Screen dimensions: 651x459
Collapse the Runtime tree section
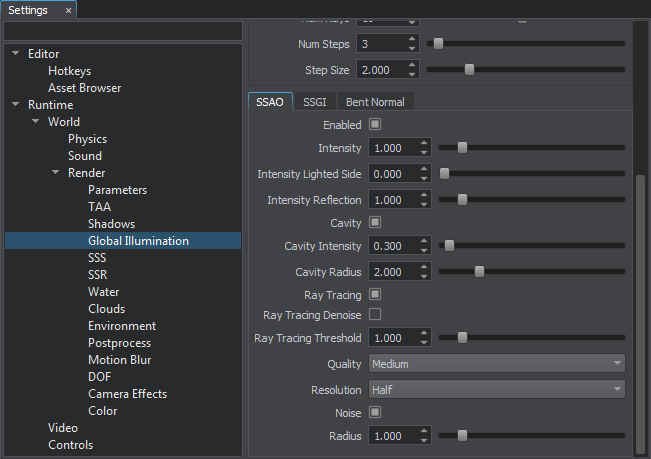click(x=16, y=105)
